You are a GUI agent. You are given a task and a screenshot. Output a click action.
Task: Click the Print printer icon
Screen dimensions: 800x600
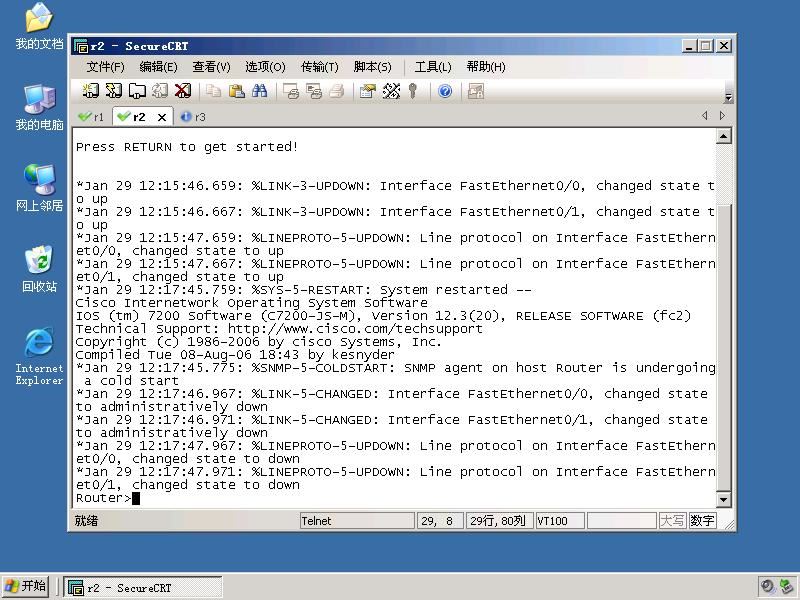pos(337,91)
